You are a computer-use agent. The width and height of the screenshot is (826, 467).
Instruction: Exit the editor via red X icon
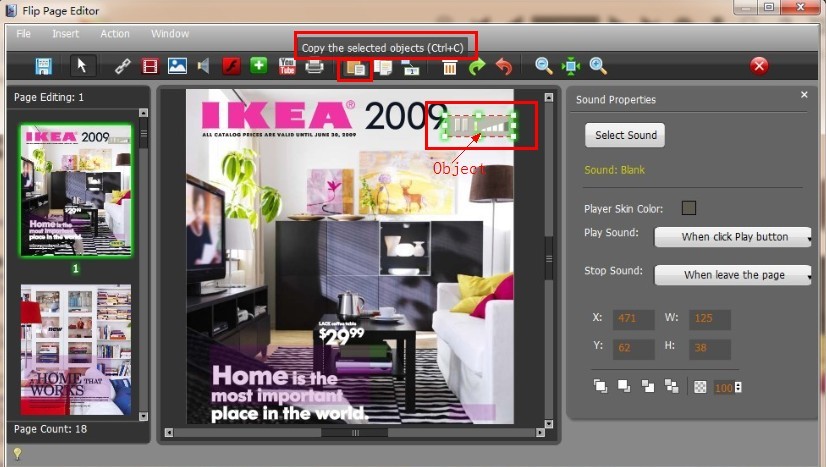click(759, 66)
